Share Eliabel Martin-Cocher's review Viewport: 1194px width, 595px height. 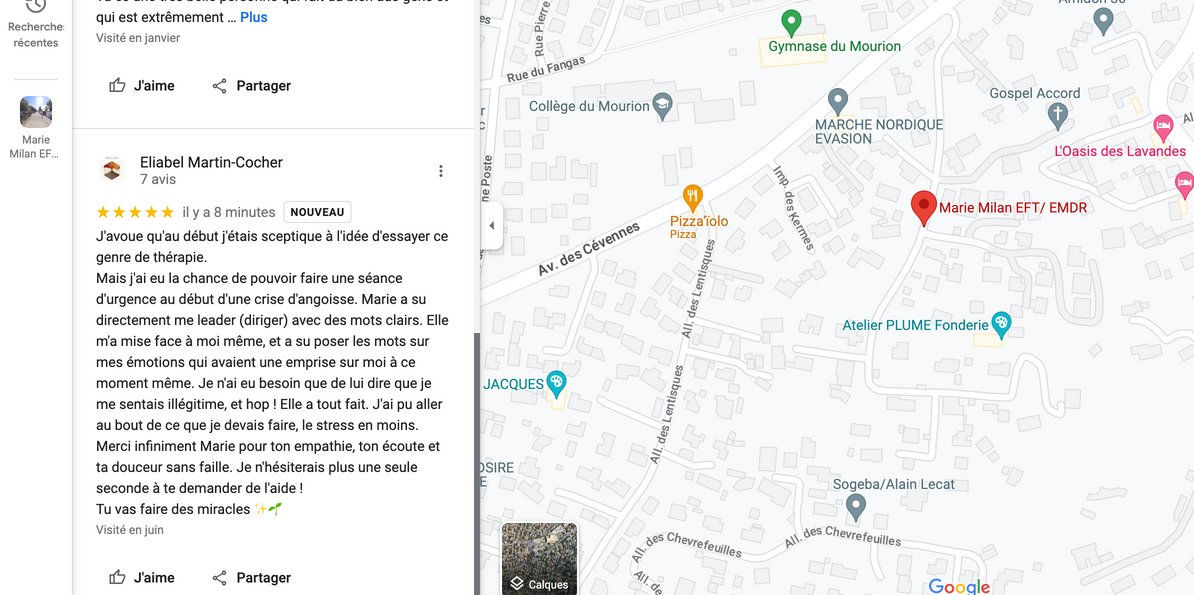251,577
